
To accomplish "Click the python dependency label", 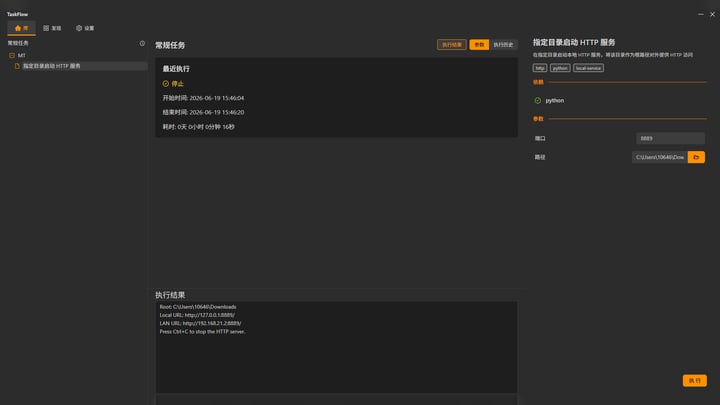I will click(x=555, y=101).
